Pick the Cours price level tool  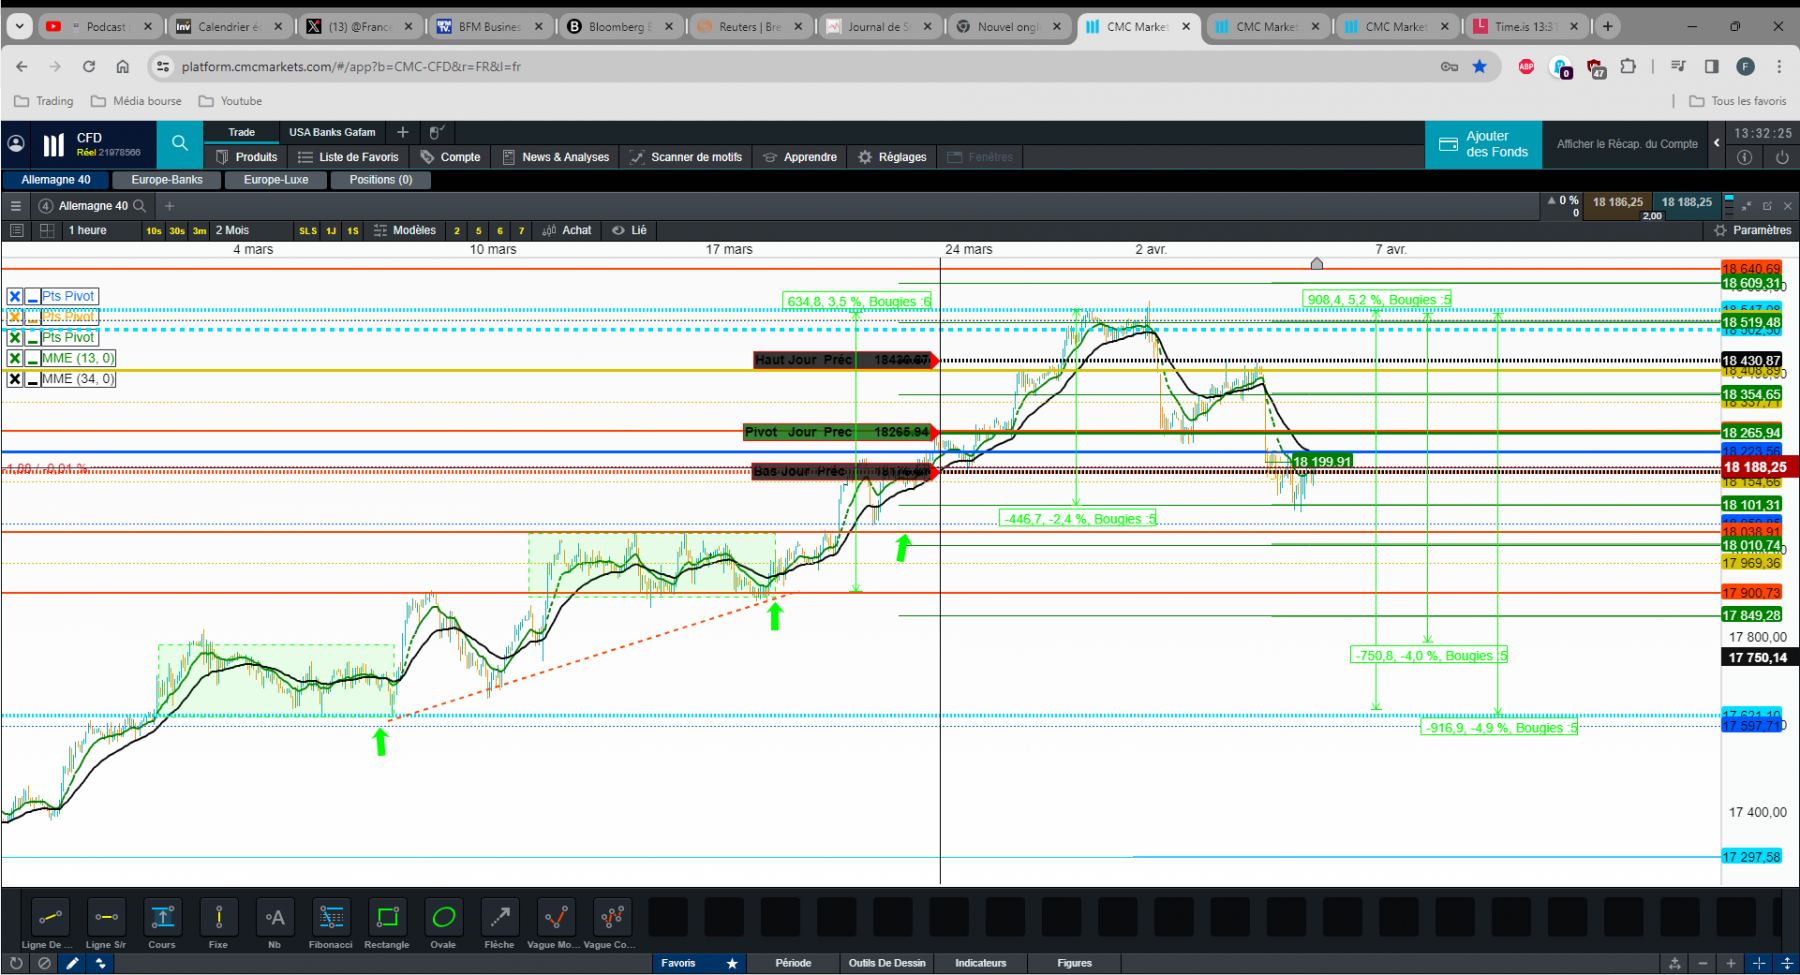(162, 917)
